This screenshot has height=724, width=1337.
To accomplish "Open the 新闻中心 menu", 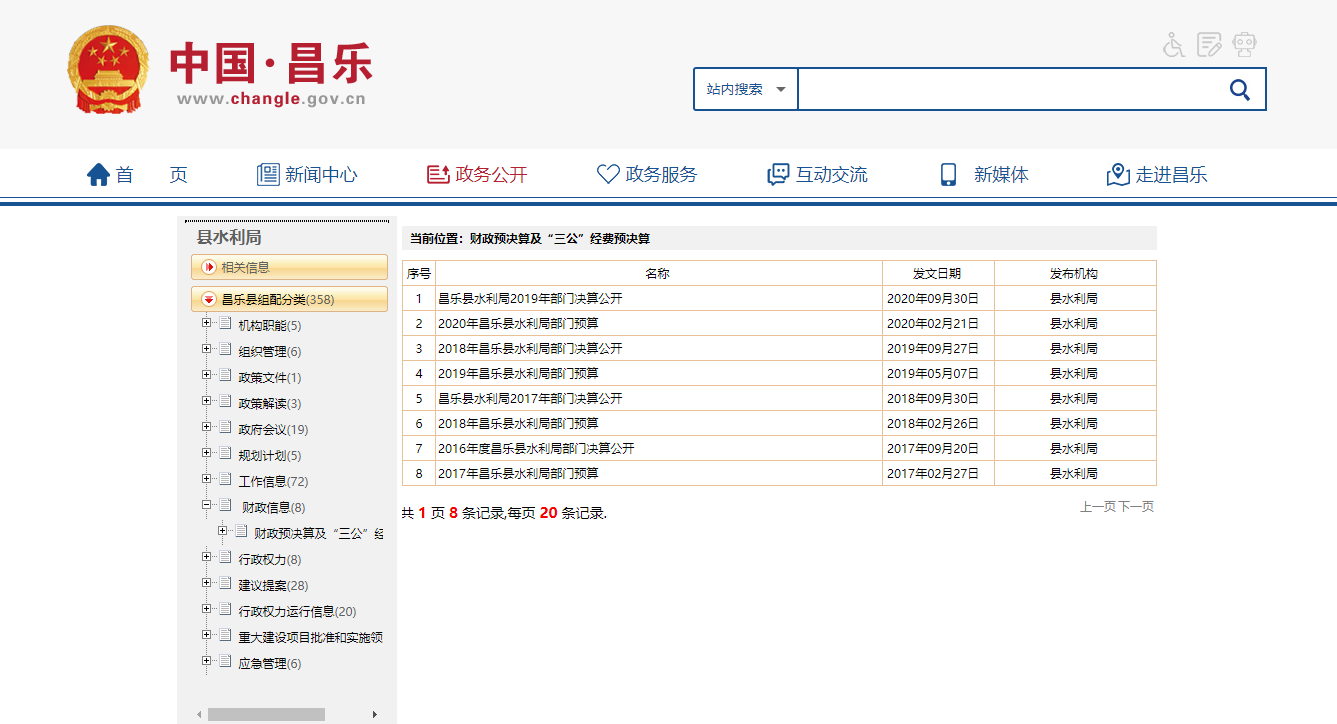I will coord(308,175).
